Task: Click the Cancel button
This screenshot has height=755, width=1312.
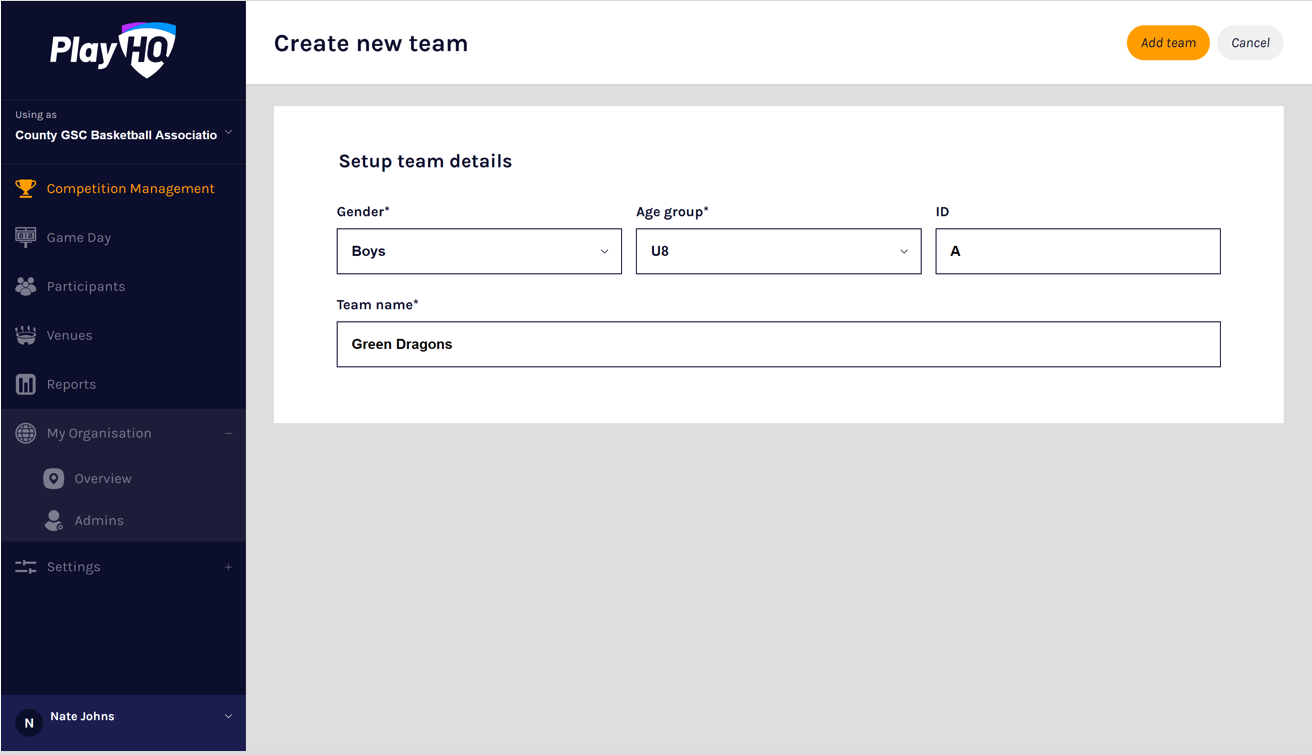Action: click(x=1250, y=43)
